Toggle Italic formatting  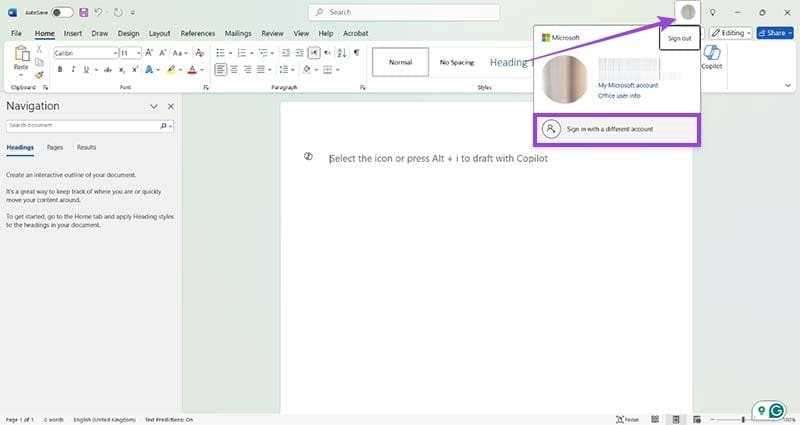point(73,69)
